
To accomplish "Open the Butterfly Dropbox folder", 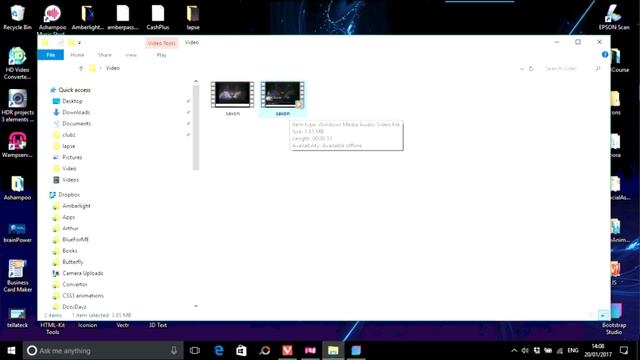I will click(x=73, y=262).
